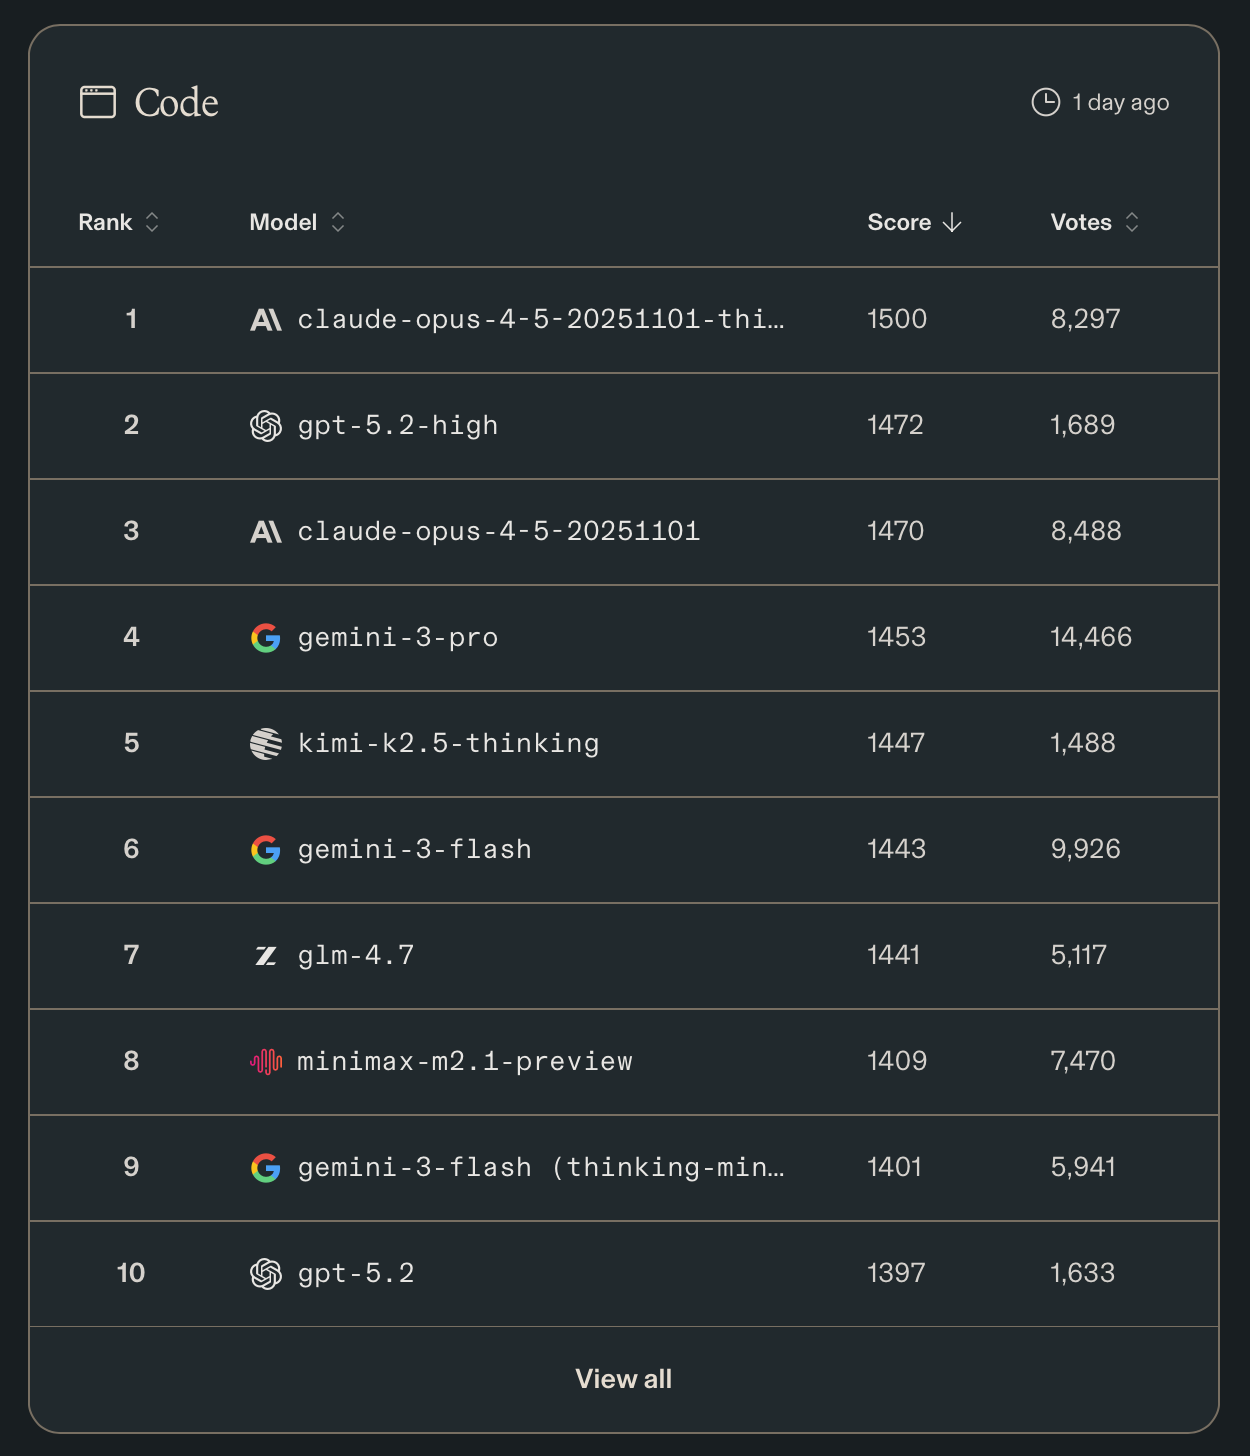The height and width of the screenshot is (1456, 1250).
Task: Click the '1 day ago' timestamp
Action: tap(1120, 101)
